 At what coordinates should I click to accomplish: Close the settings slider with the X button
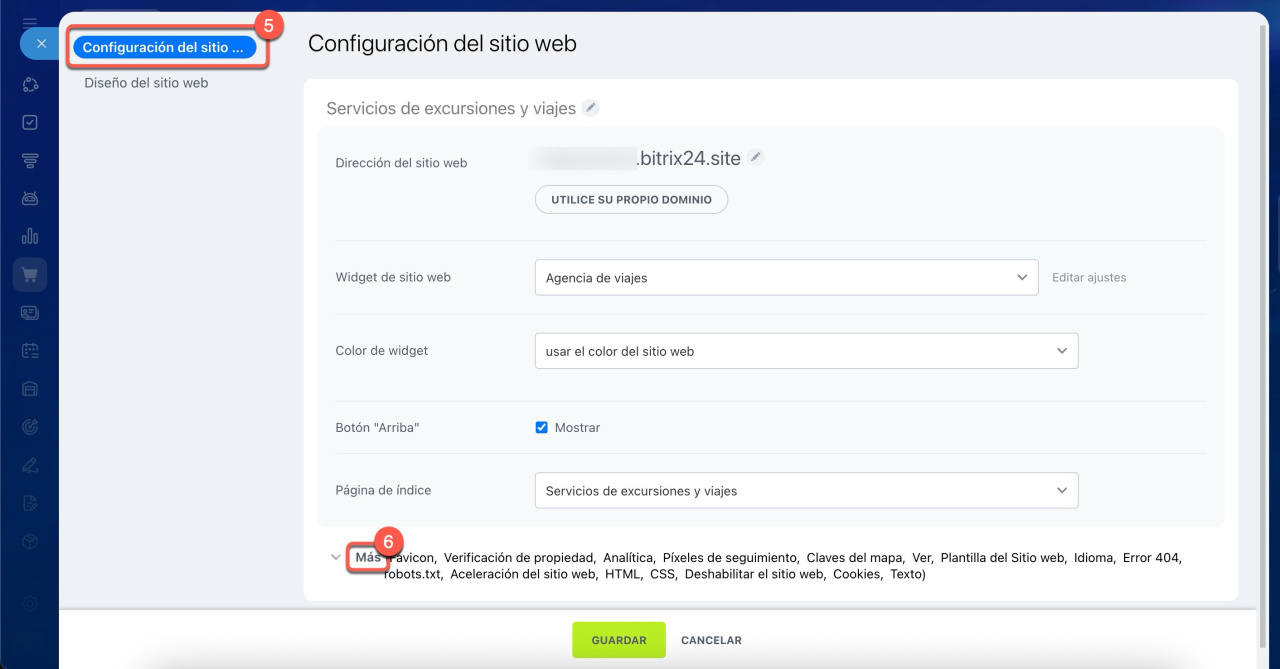tap(41, 44)
